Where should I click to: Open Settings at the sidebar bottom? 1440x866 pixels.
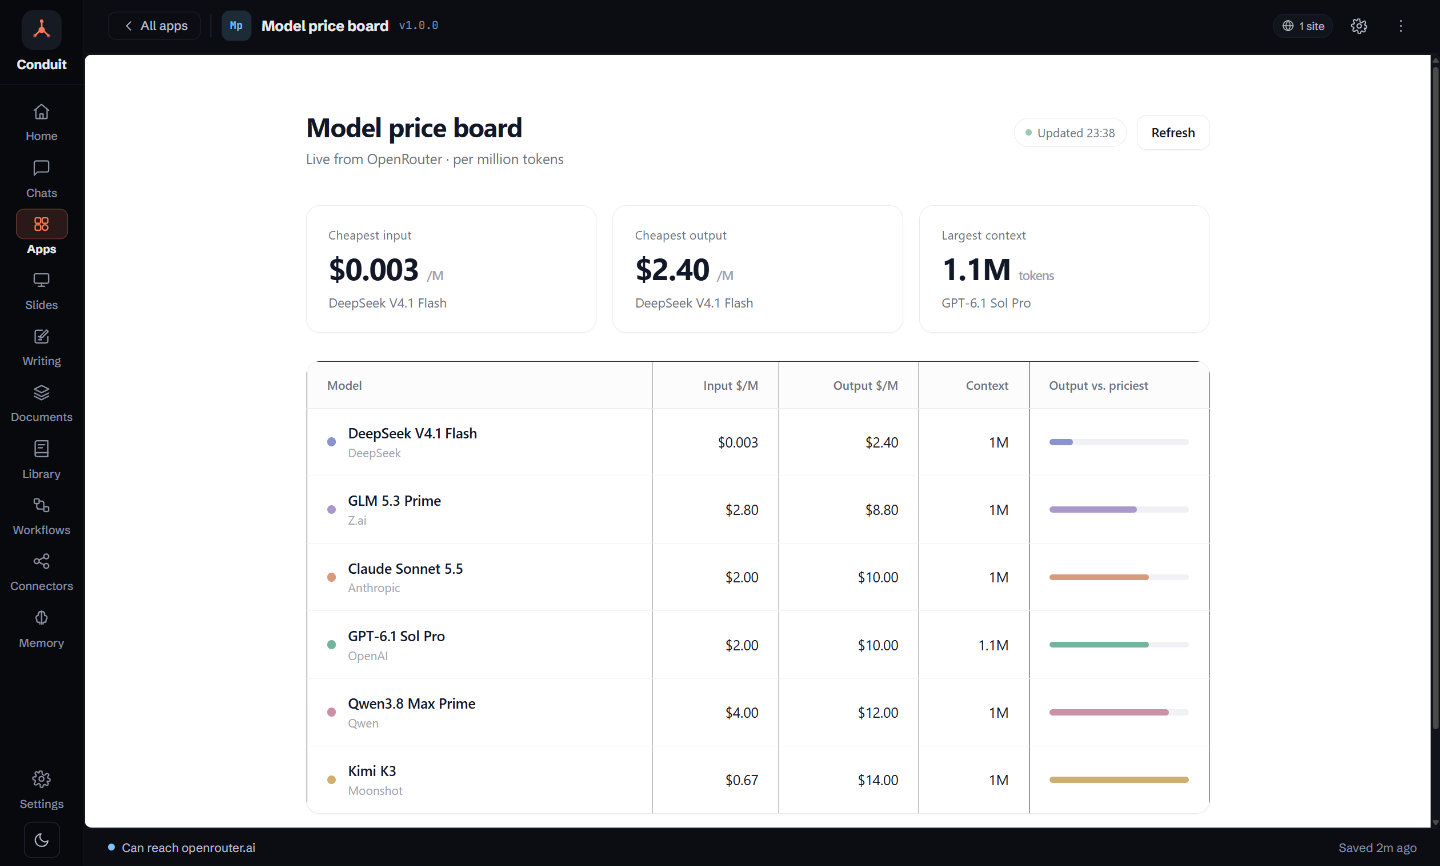point(42,790)
